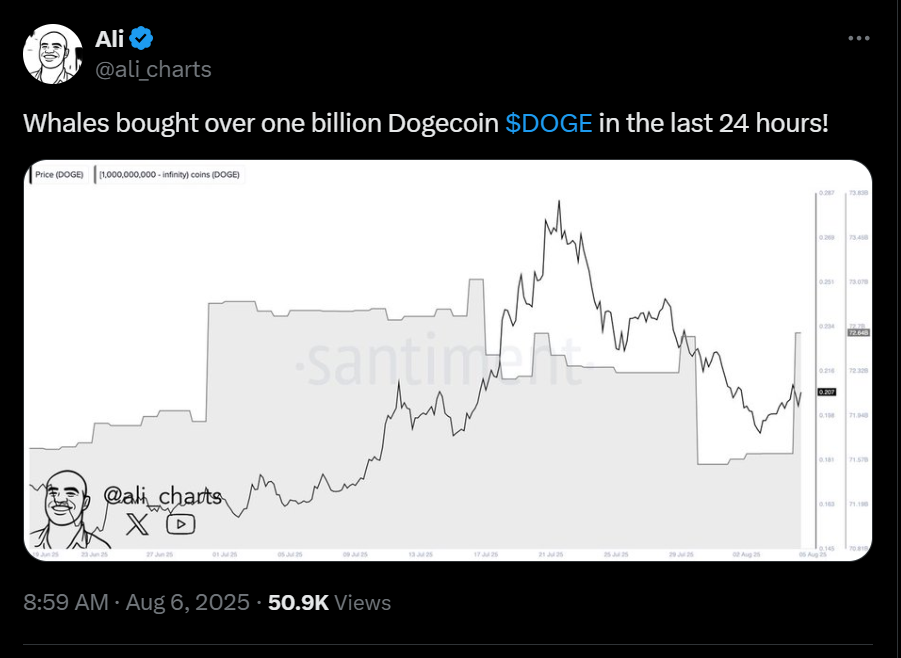
Task: Click the display name Ali
Action: pyautogui.click(x=109, y=40)
